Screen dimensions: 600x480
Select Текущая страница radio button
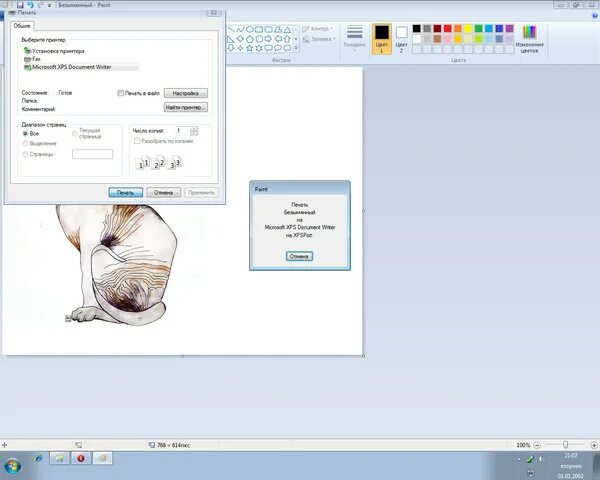[75, 134]
